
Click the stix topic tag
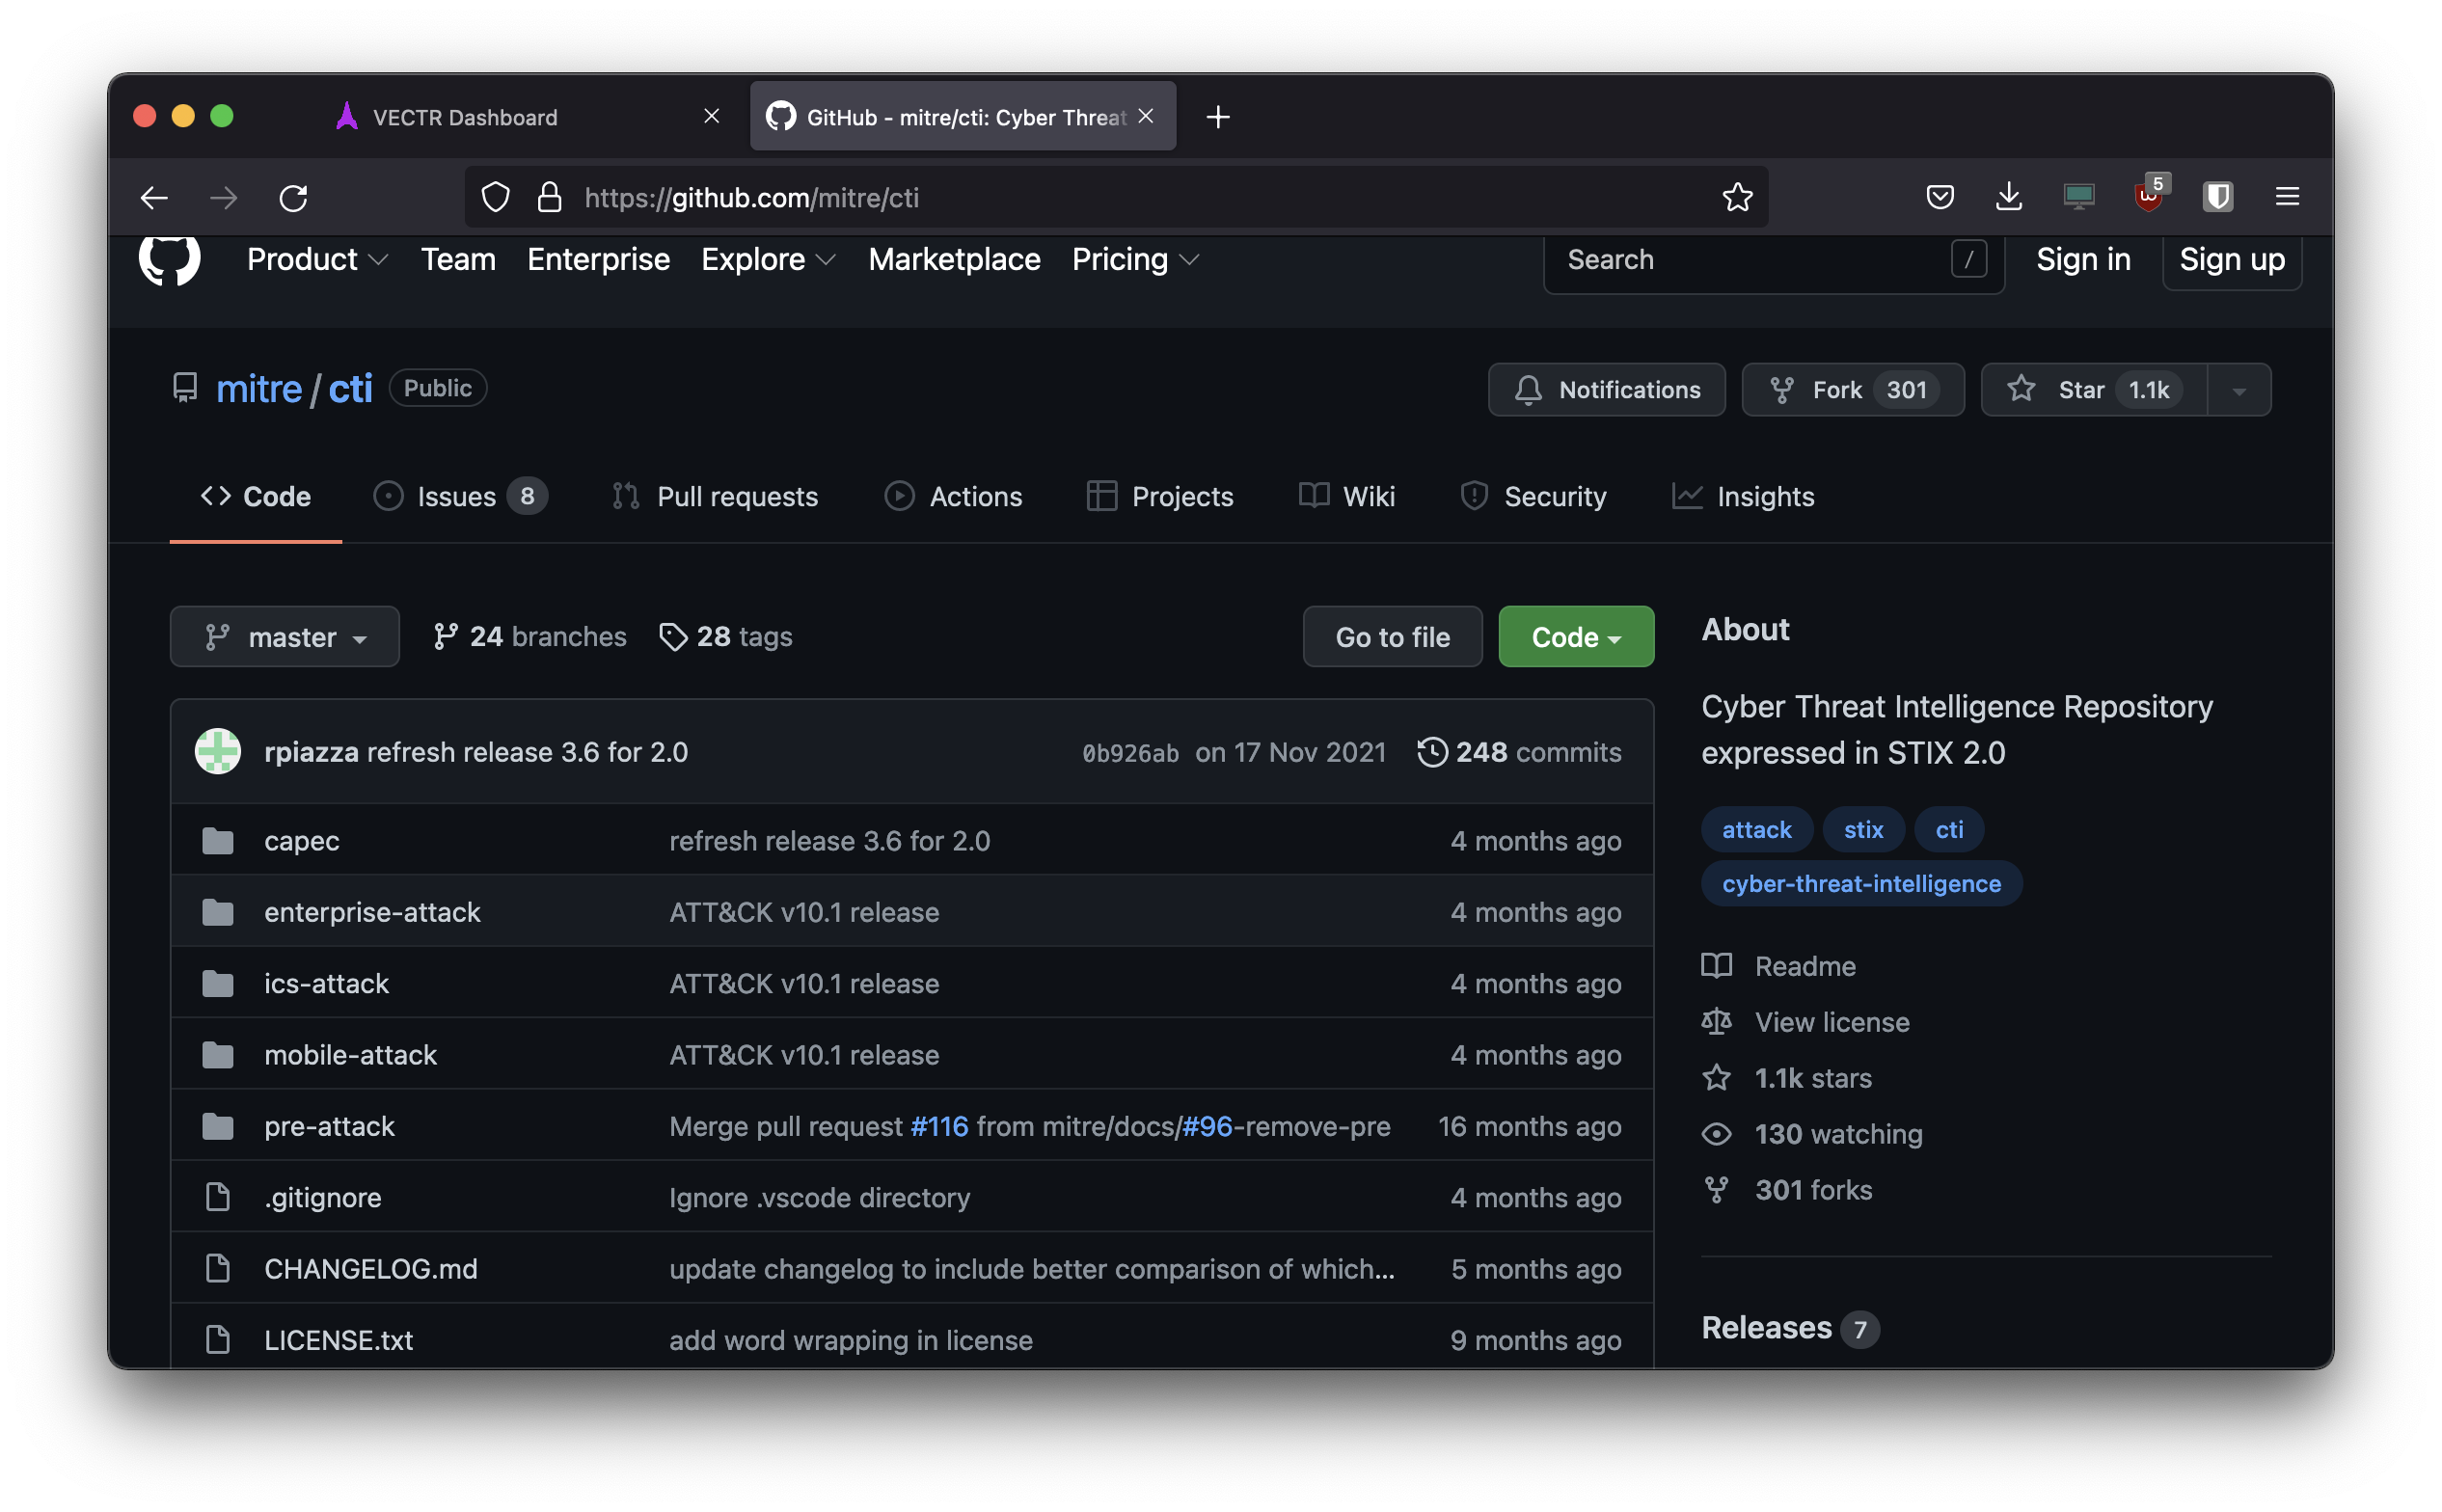pos(1862,829)
